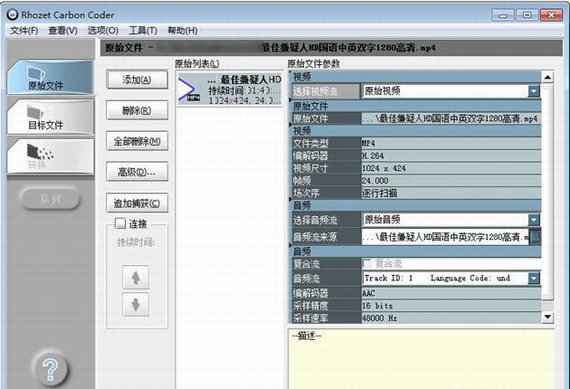Viewport: 570px width, 389px height.
Task: Open the 工具(T) menu
Action: click(x=143, y=31)
